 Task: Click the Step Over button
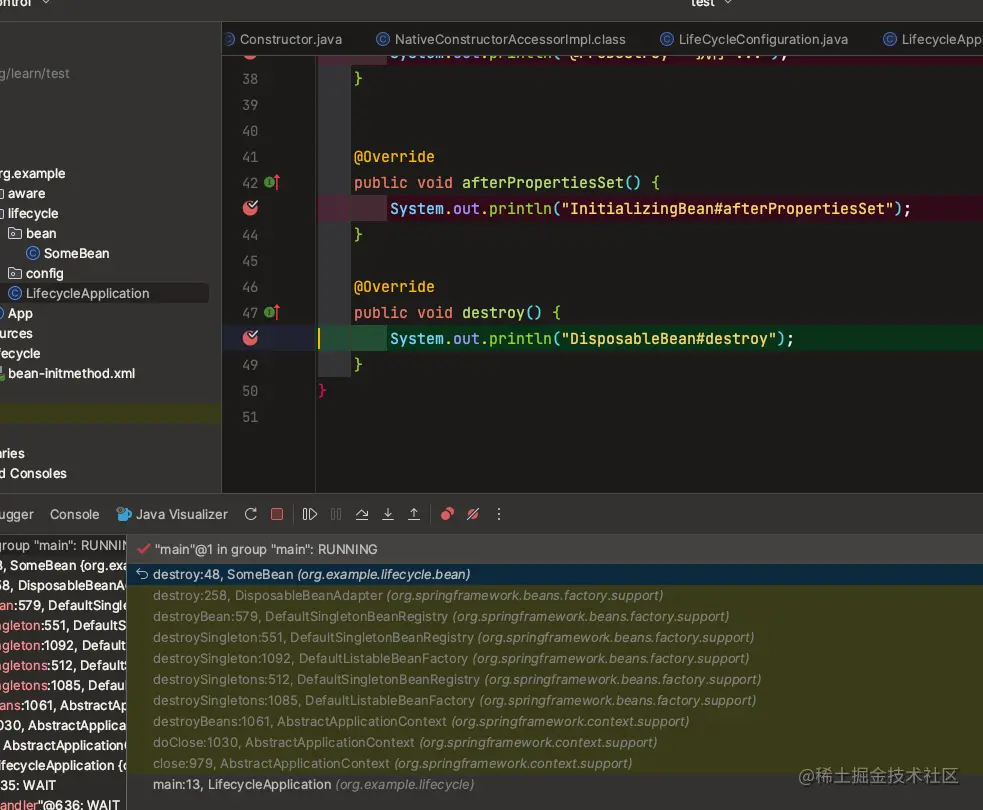pyautogui.click(x=362, y=514)
